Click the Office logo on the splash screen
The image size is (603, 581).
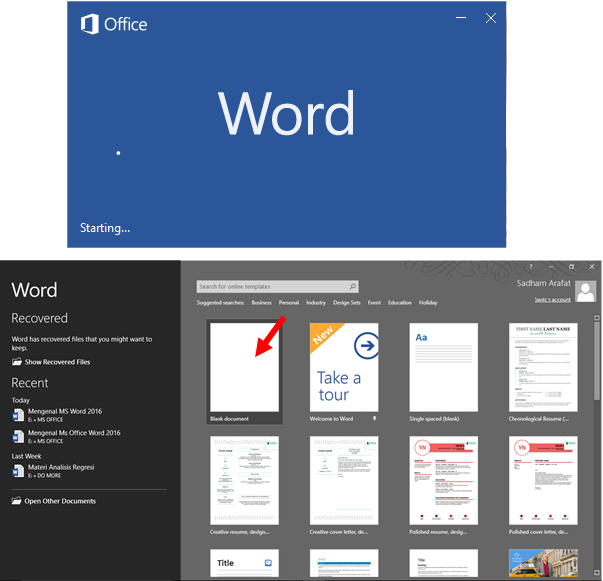pos(90,24)
